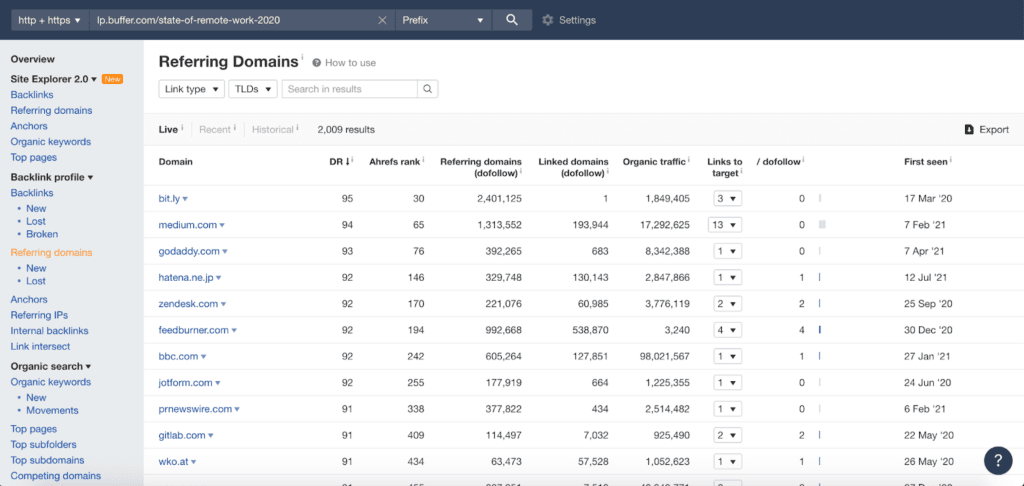
Task: Open the Link type filter dropdown
Action: 190,89
